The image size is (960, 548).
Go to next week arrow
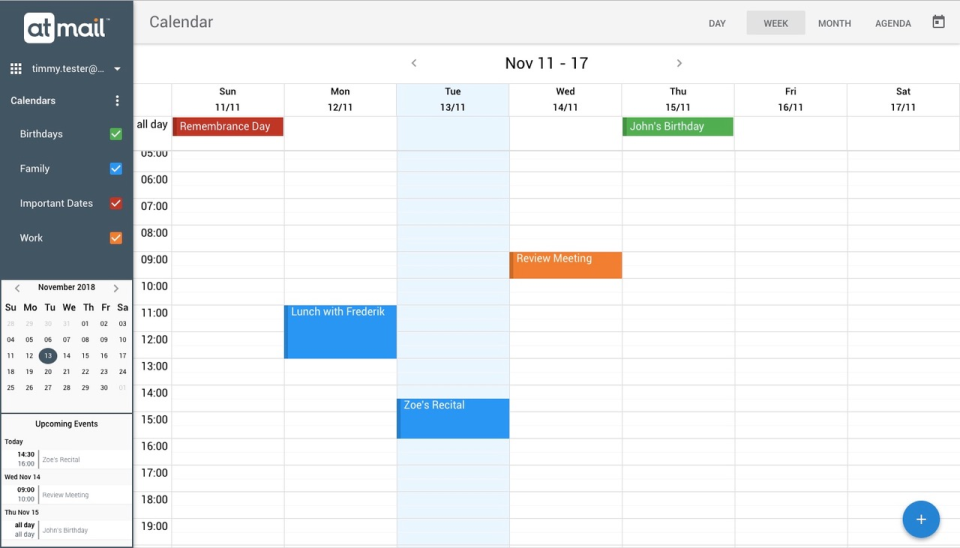pos(679,63)
